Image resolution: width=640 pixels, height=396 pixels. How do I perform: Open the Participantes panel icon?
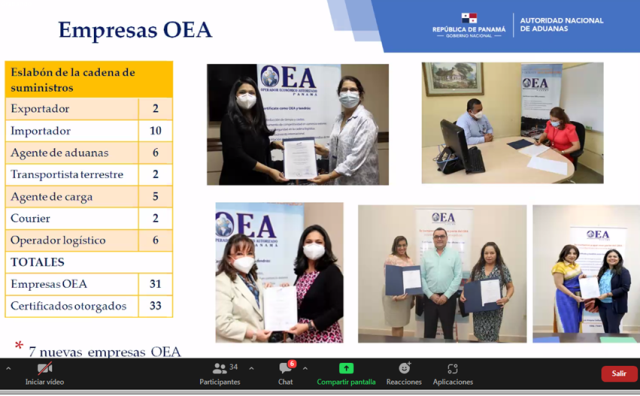[x=220, y=369]
